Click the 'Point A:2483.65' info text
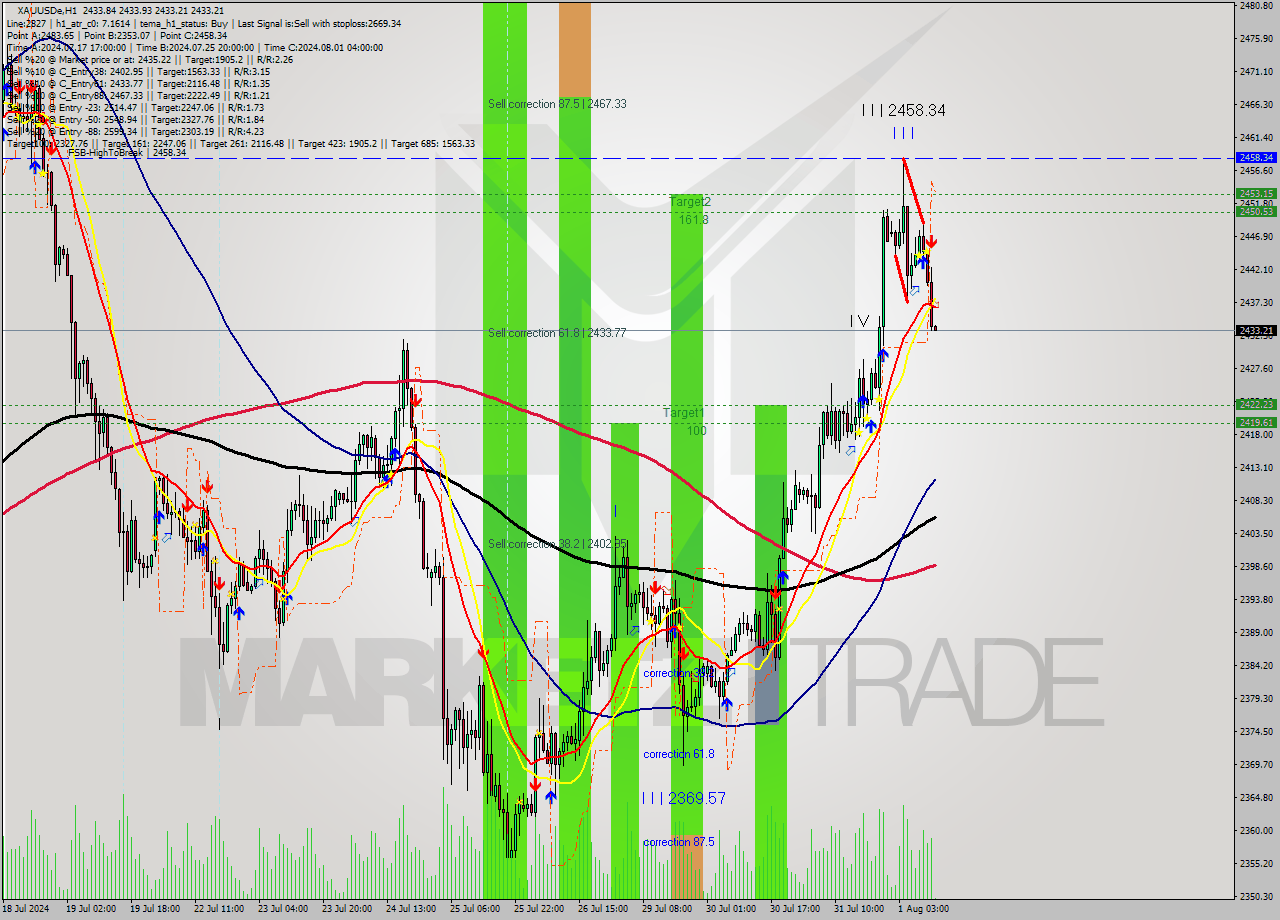The height and width of the screenshot is (920, 1280). coord(41,35)
